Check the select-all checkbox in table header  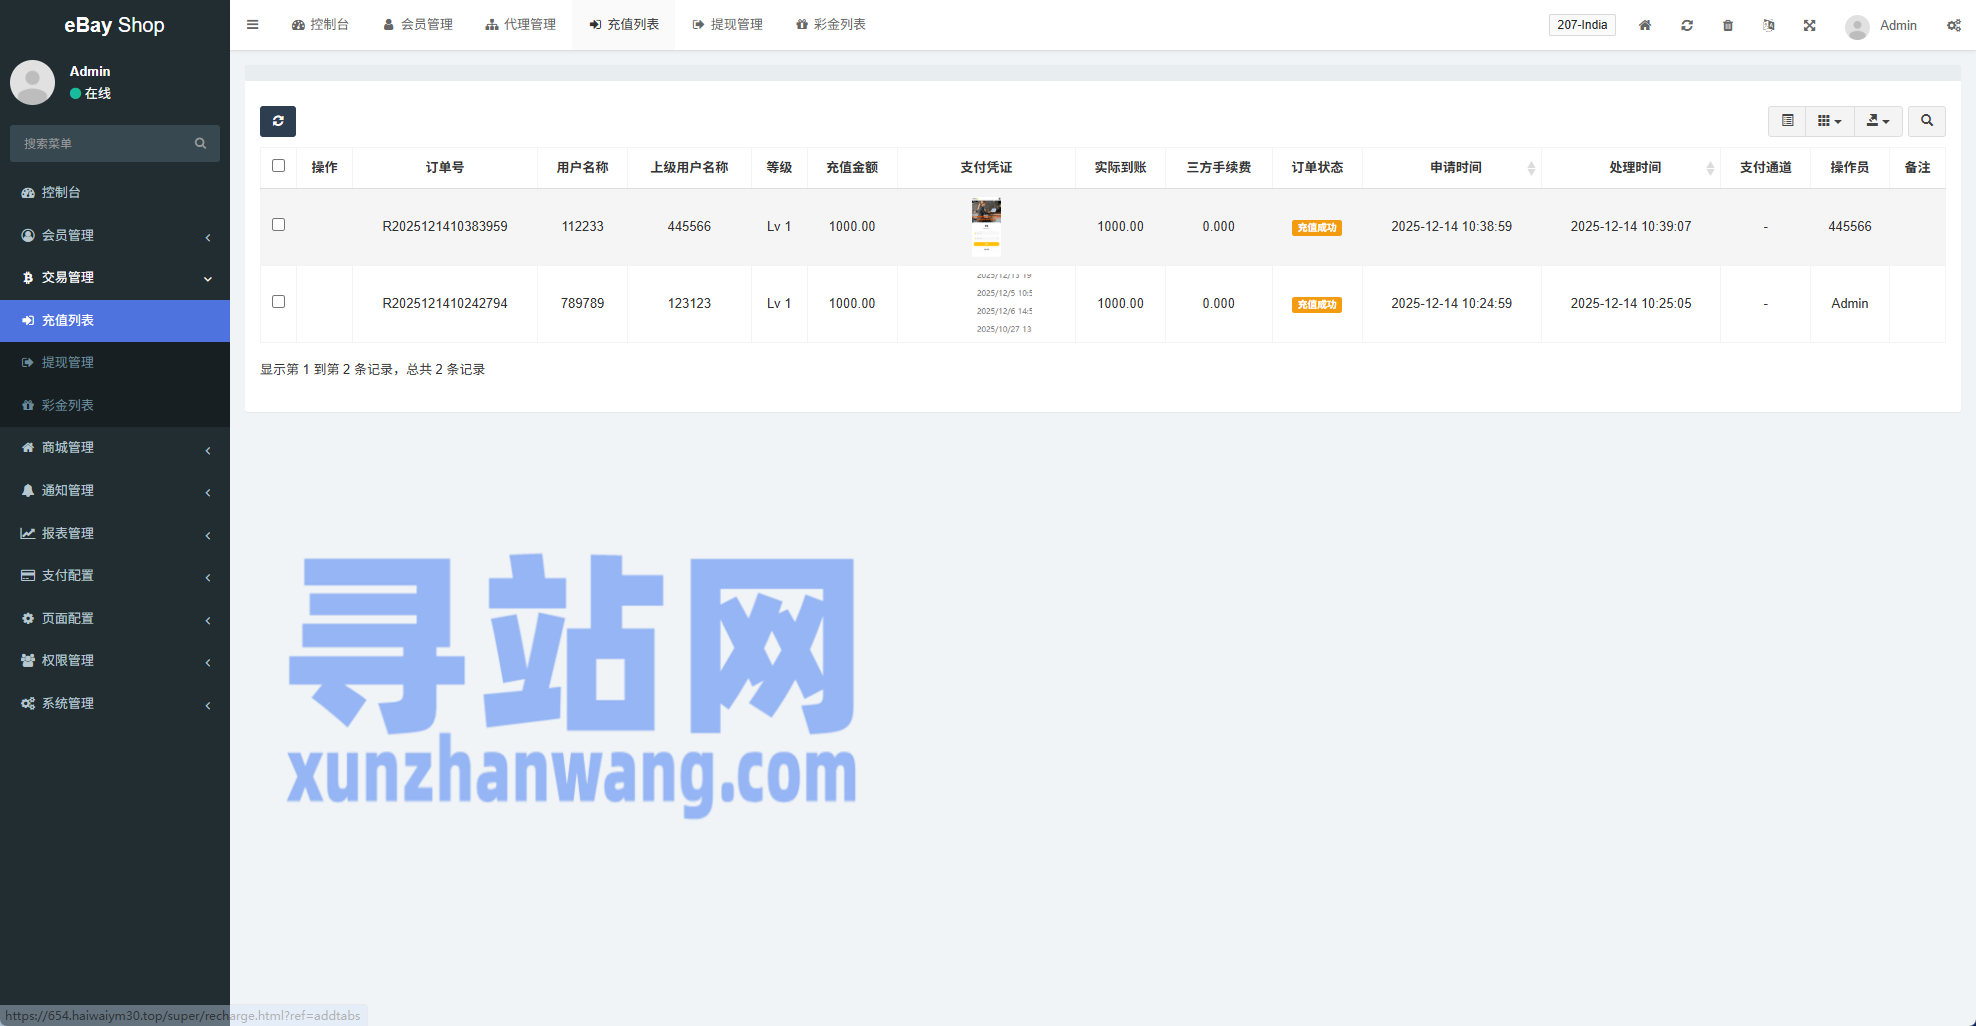pos(279,166)
